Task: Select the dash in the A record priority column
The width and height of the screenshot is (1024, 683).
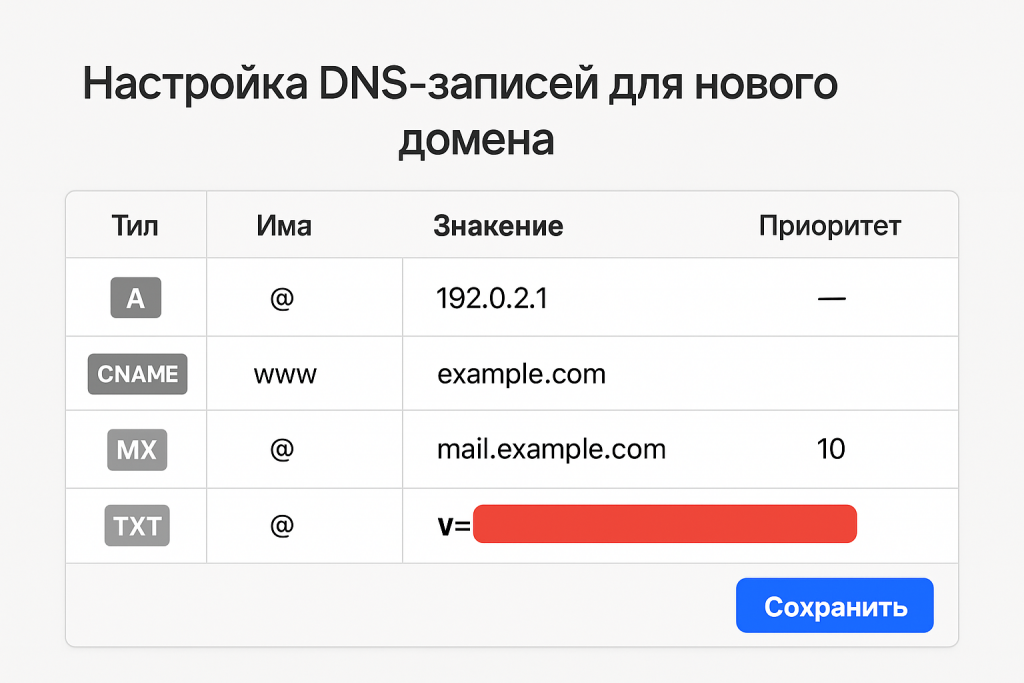Action: pos(833,297)
